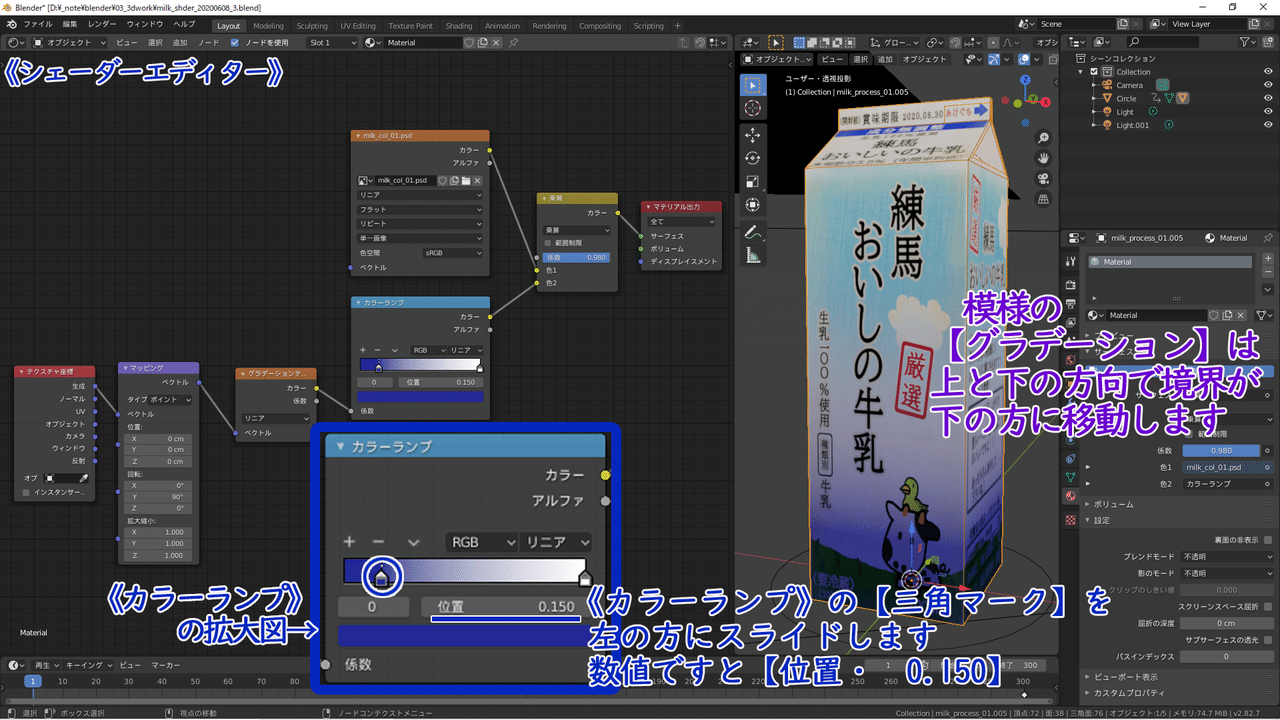Remove color stop with minus on Color Ramp
The width and height of the screenshot is (1280, 720).
[x=377, y=350]
